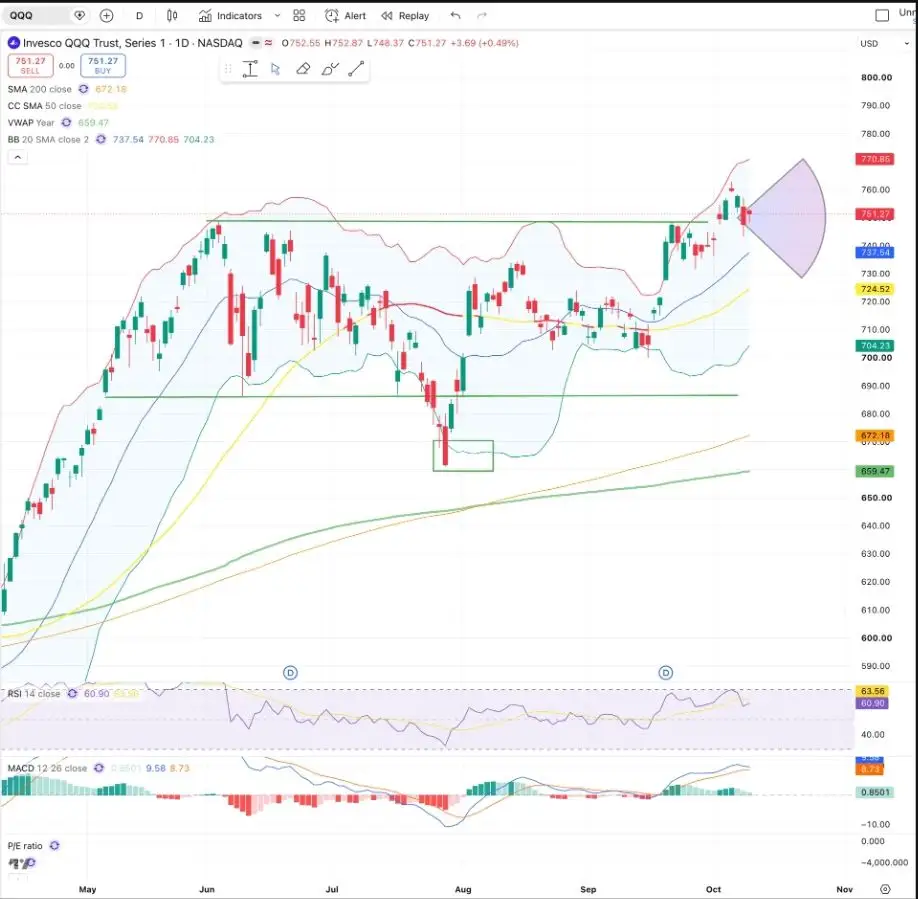The image size is (918, 899).
Task: Redo the last chart action
Action: [x=482, y=16]
